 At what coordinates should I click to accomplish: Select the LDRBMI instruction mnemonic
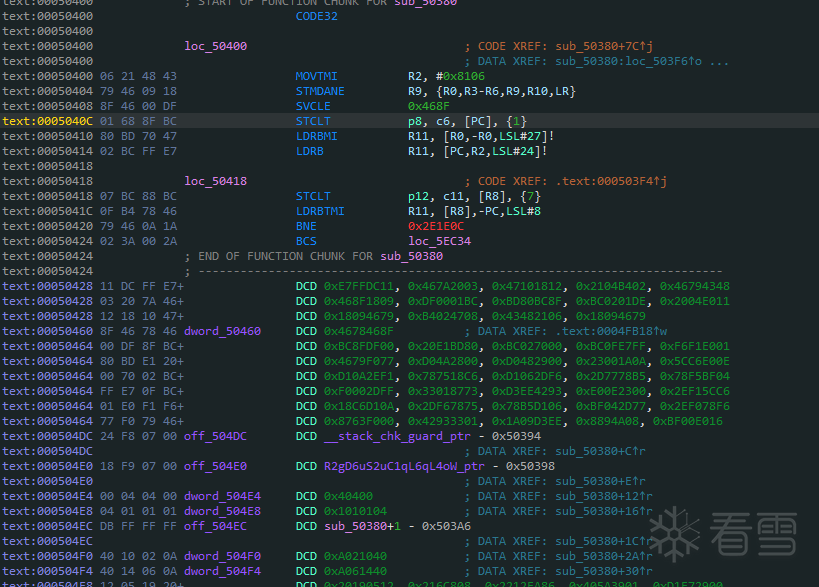[317, 136]
